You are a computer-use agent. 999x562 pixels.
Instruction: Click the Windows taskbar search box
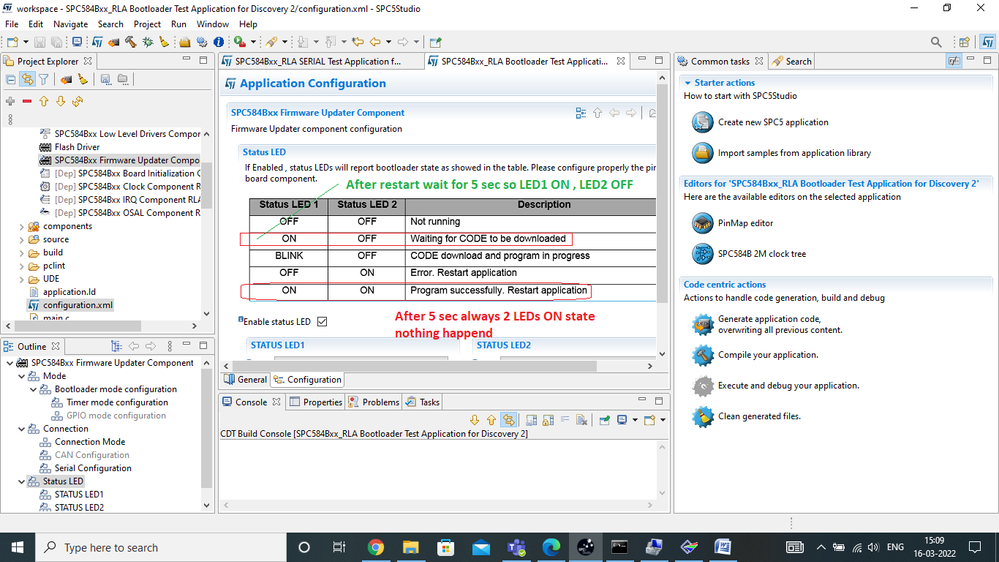pyautogui.click(x=161, y=547)
